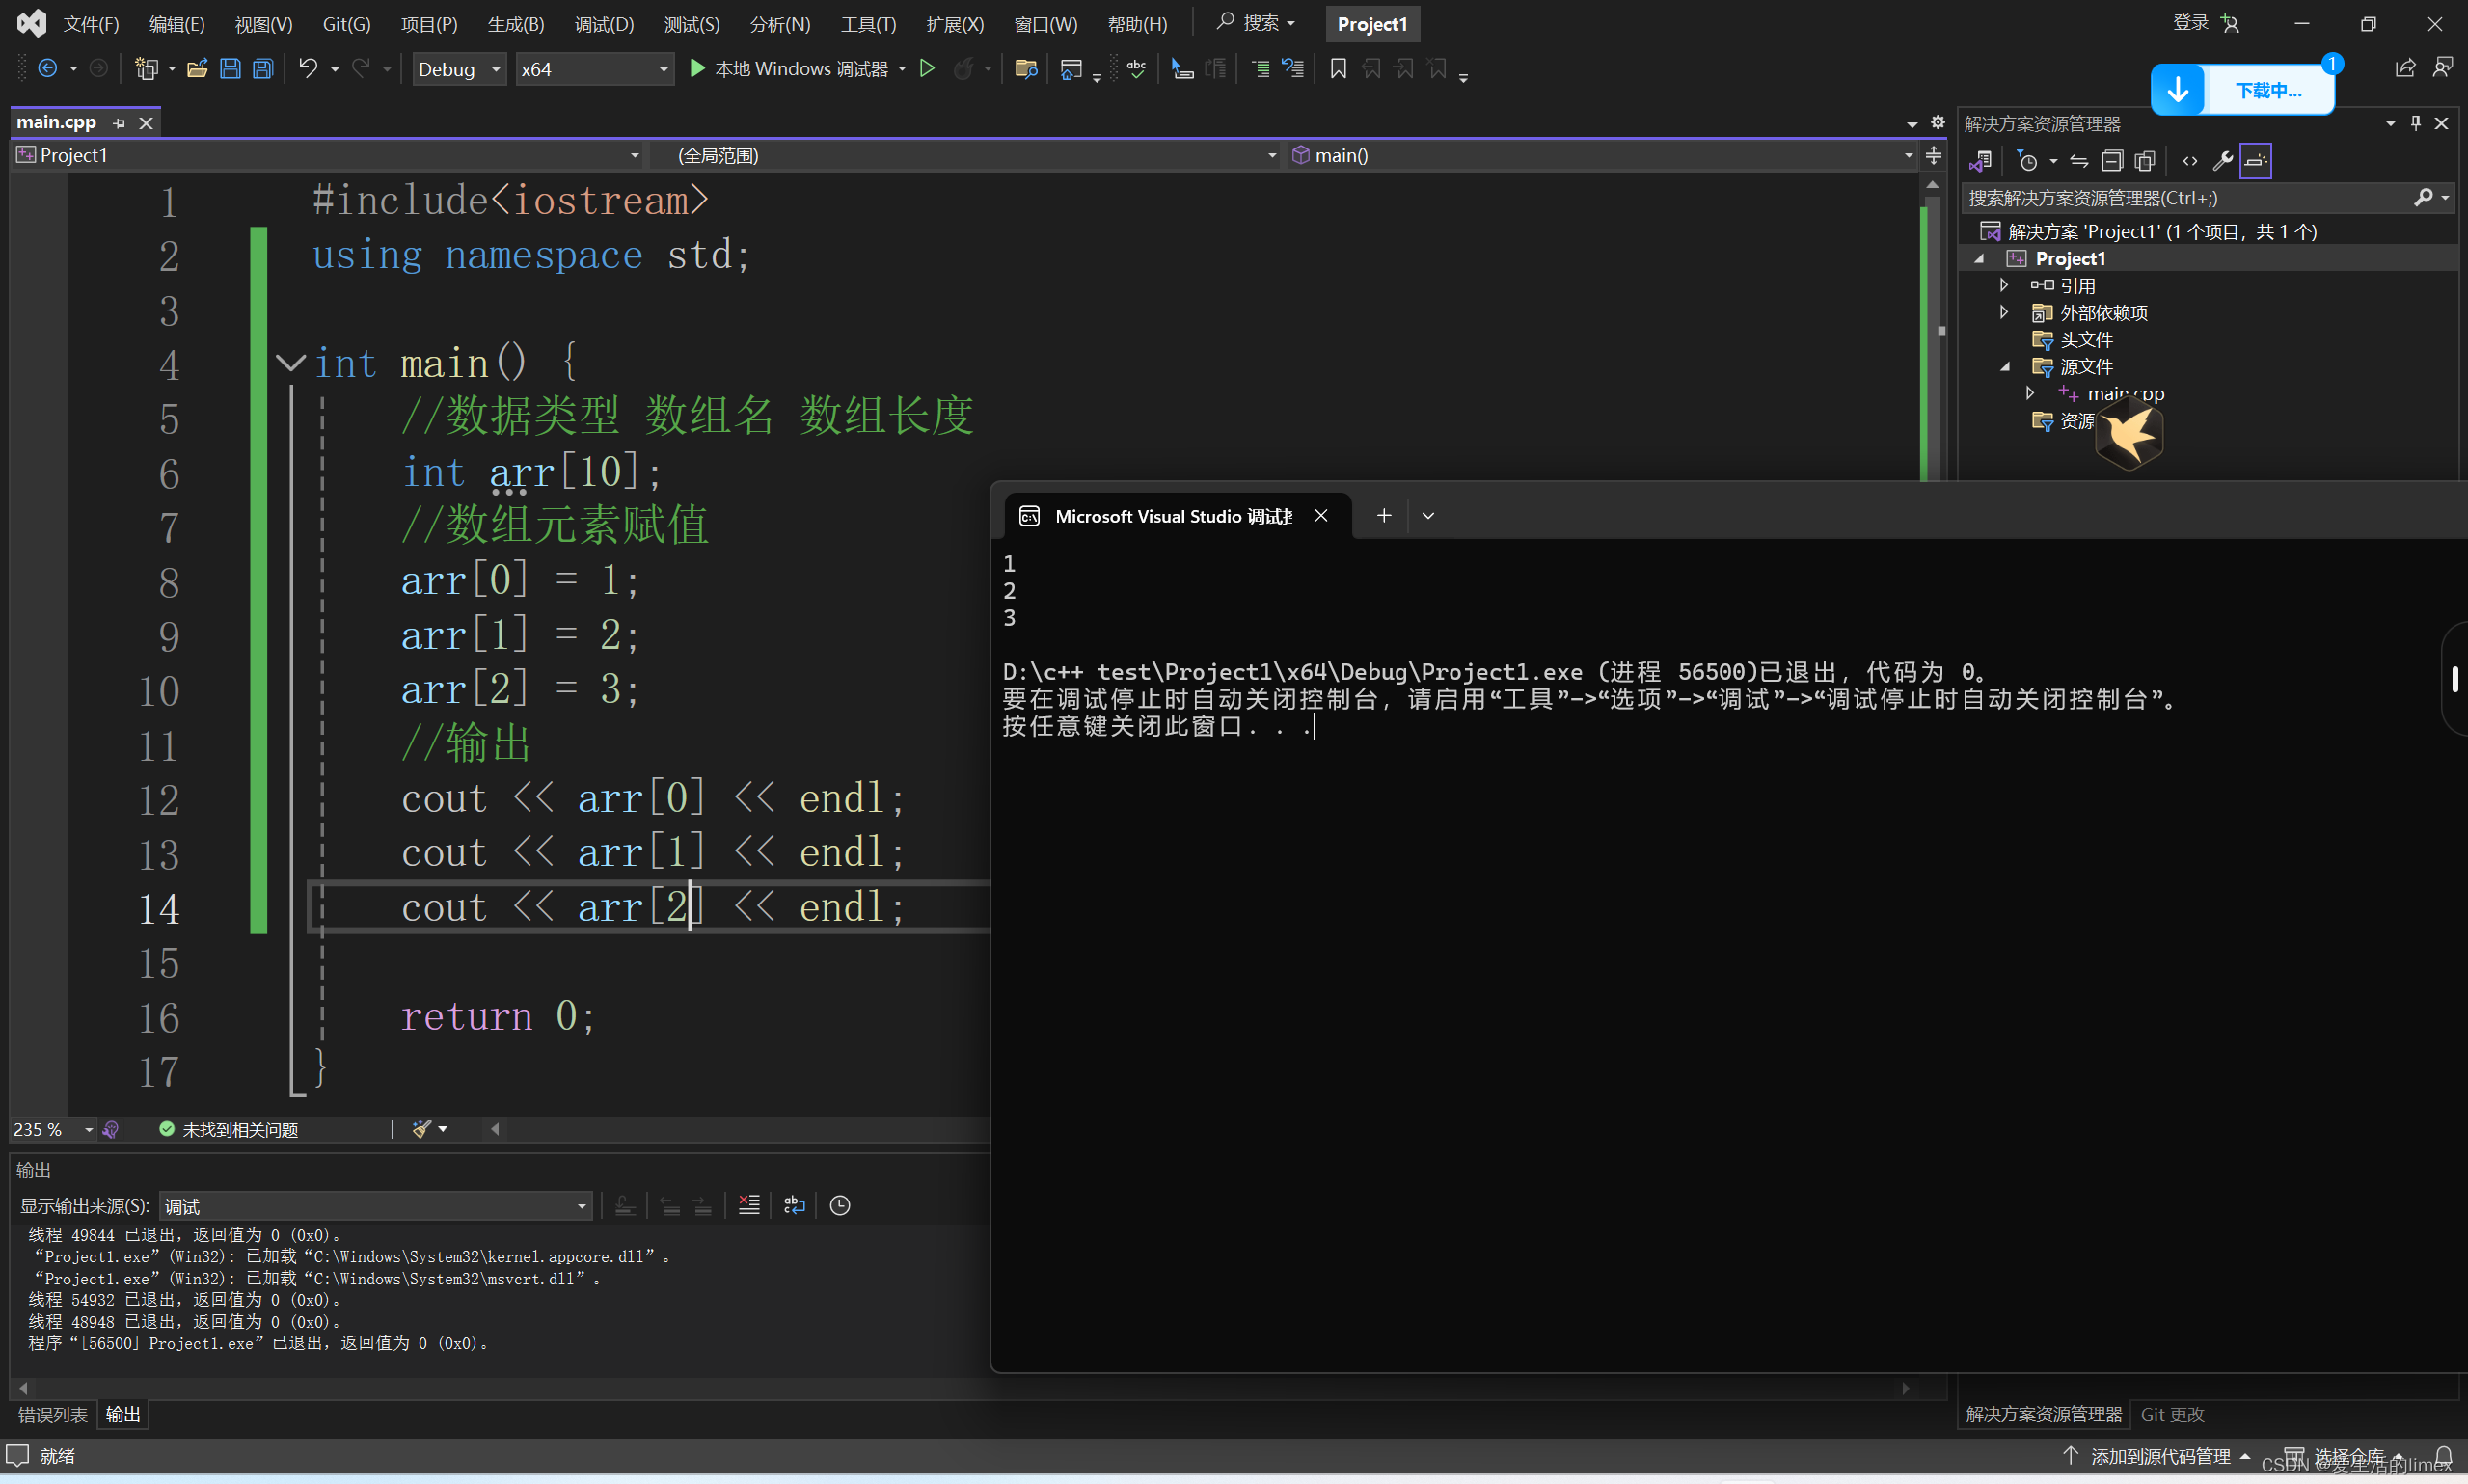Click the Share icon in title bar
Viewport: 2468px width, 1484px height.
[x=2405, y=68]
